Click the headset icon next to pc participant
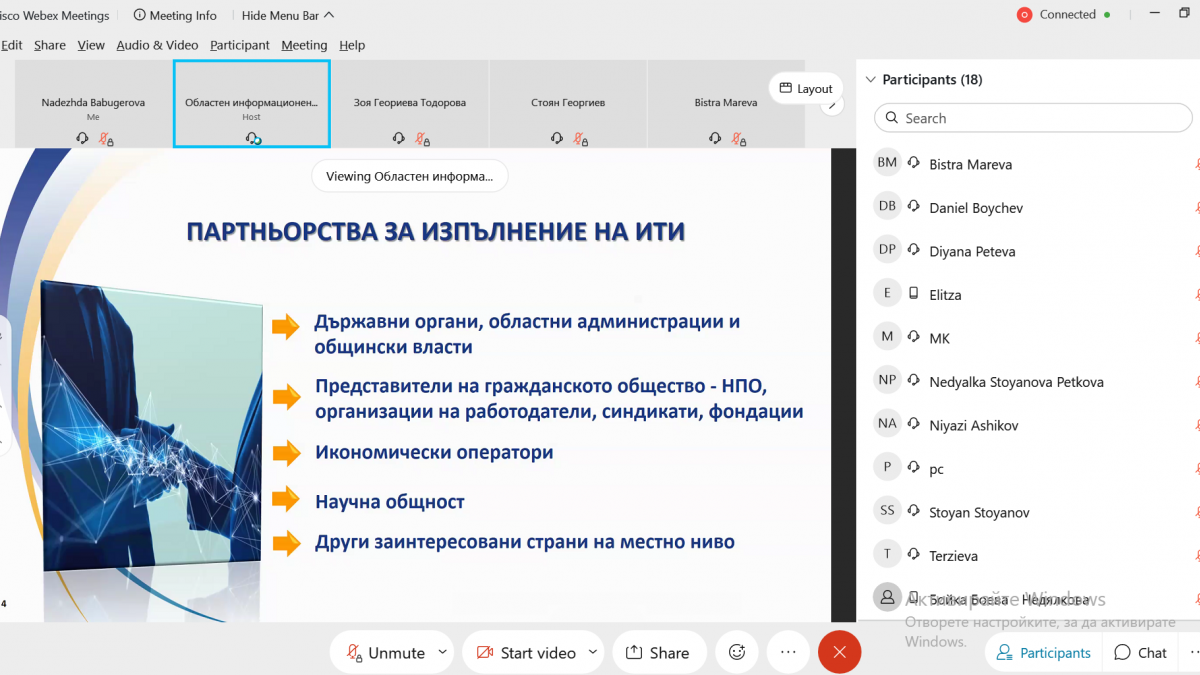 [913, 468]
